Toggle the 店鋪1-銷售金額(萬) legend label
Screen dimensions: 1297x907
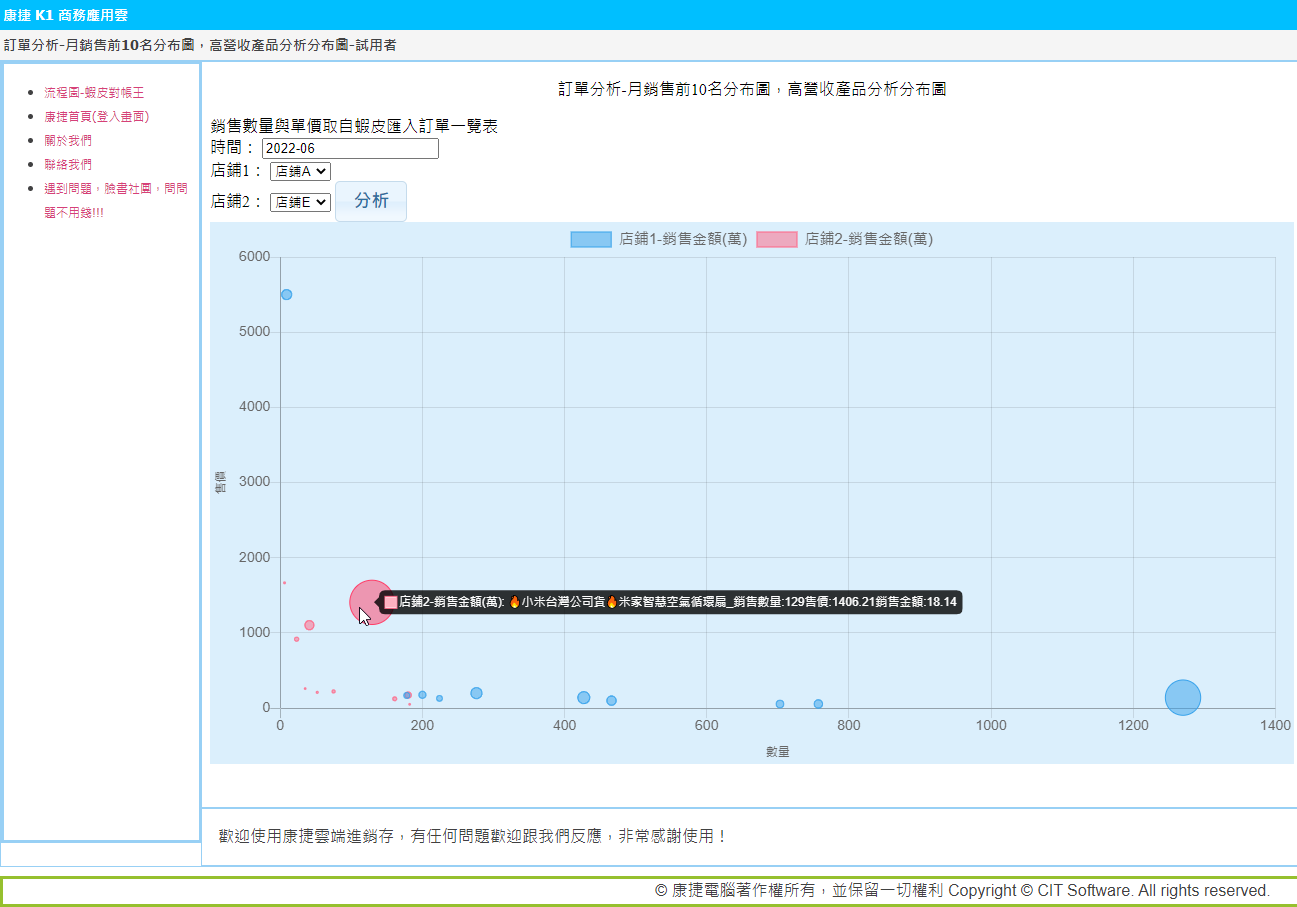[683, 240]
